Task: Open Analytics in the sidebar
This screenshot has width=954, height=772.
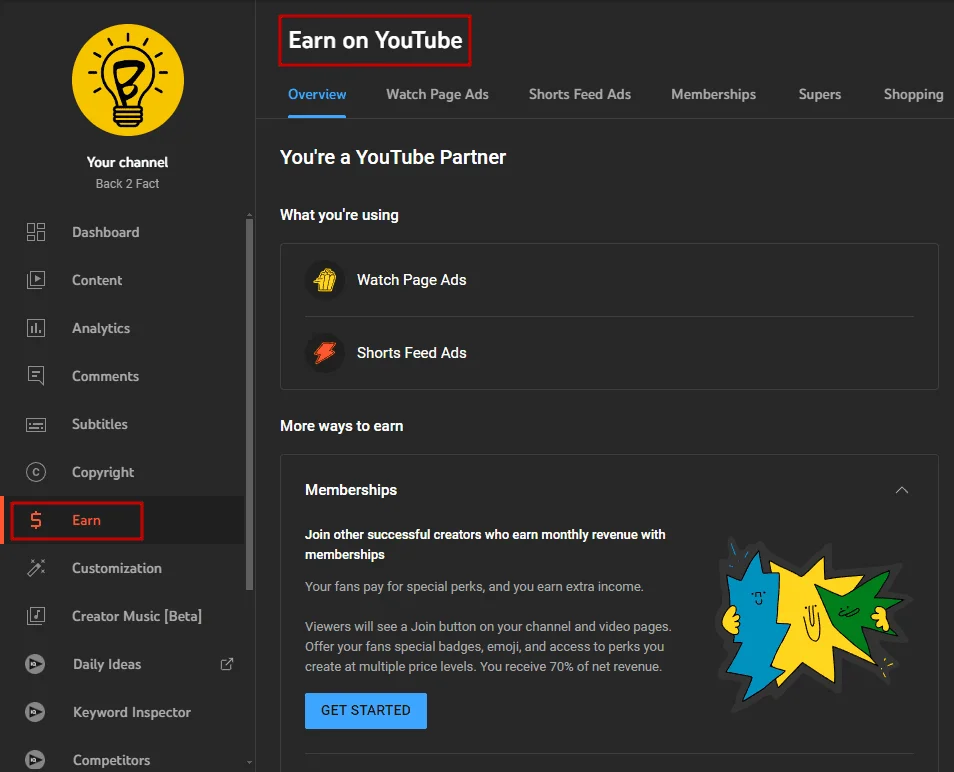Action: [101, 329]
